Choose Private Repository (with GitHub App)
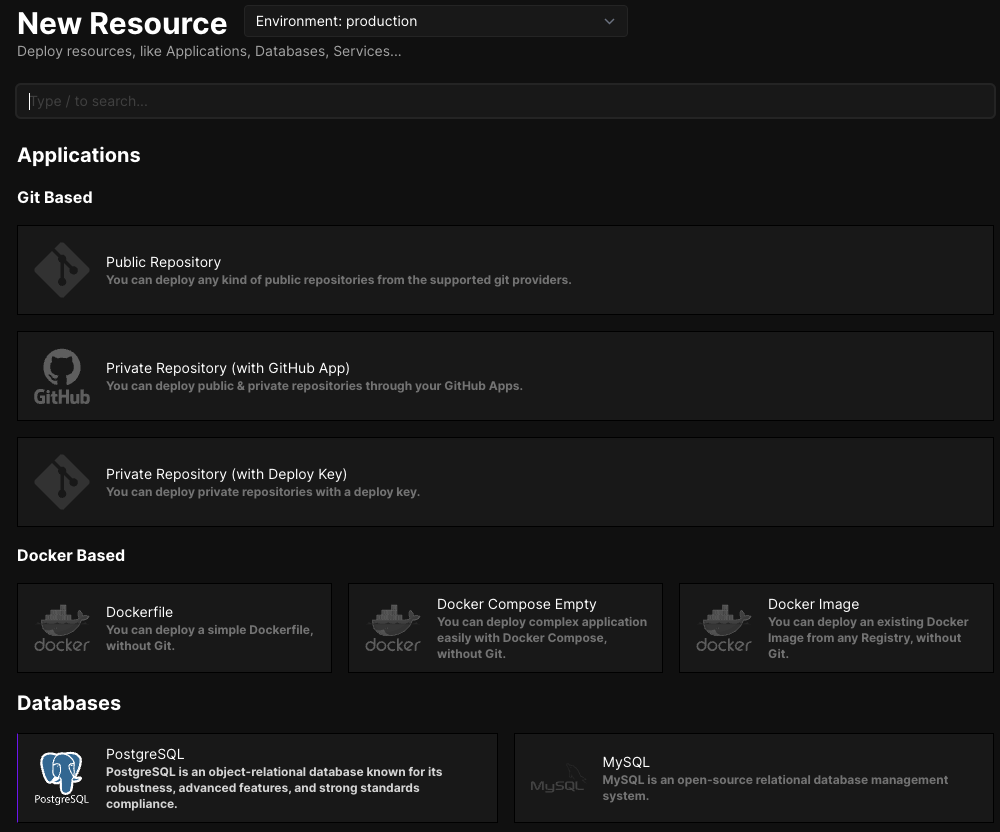Screen dimensions: 1000x832 pyautogui.click(x=505, y=375)
